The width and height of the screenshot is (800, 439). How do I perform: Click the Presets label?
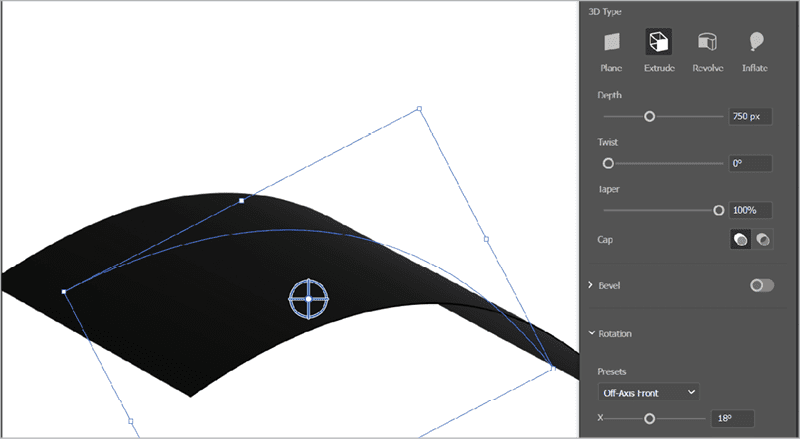(x=612, y=372)
